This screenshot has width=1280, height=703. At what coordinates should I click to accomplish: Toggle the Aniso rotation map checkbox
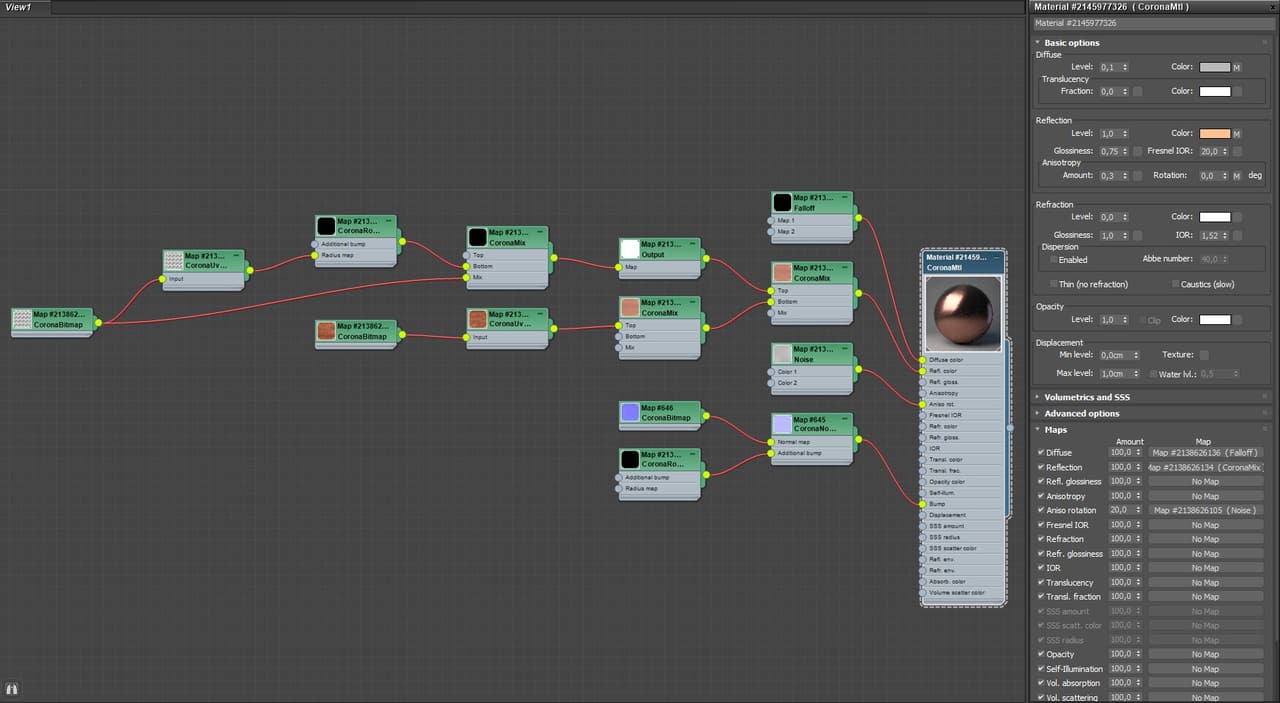[x=1041, y=510]
